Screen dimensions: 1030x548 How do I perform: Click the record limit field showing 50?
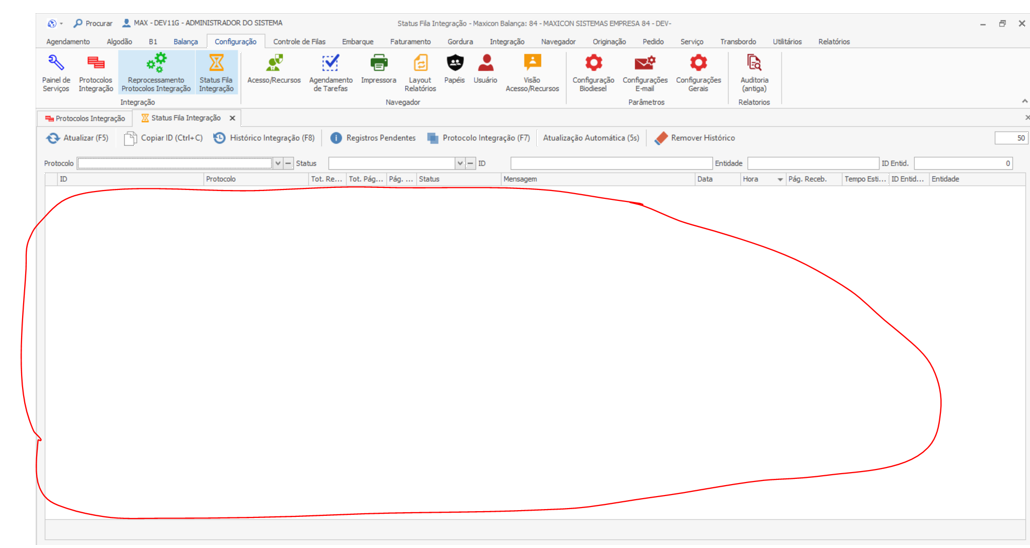[x=1011, y=138]
